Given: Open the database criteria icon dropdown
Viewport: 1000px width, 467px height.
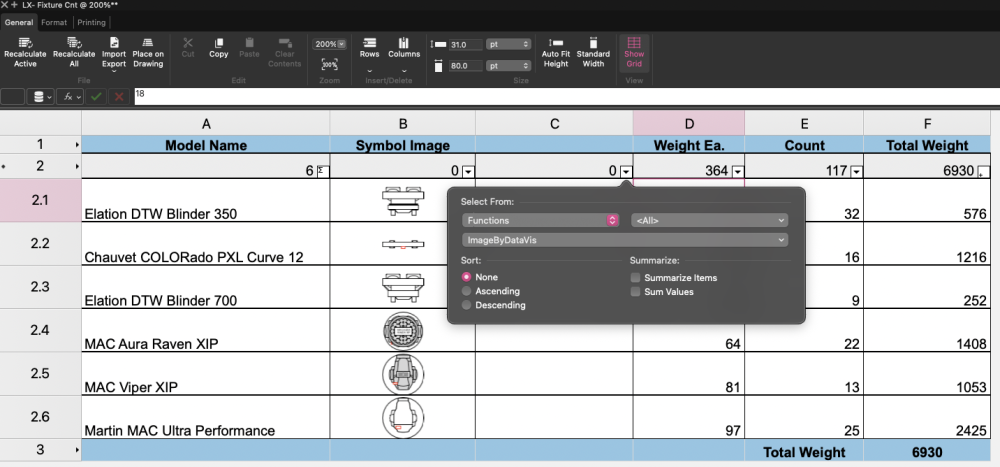Looking at the screenshot, I should coord(42,97).
